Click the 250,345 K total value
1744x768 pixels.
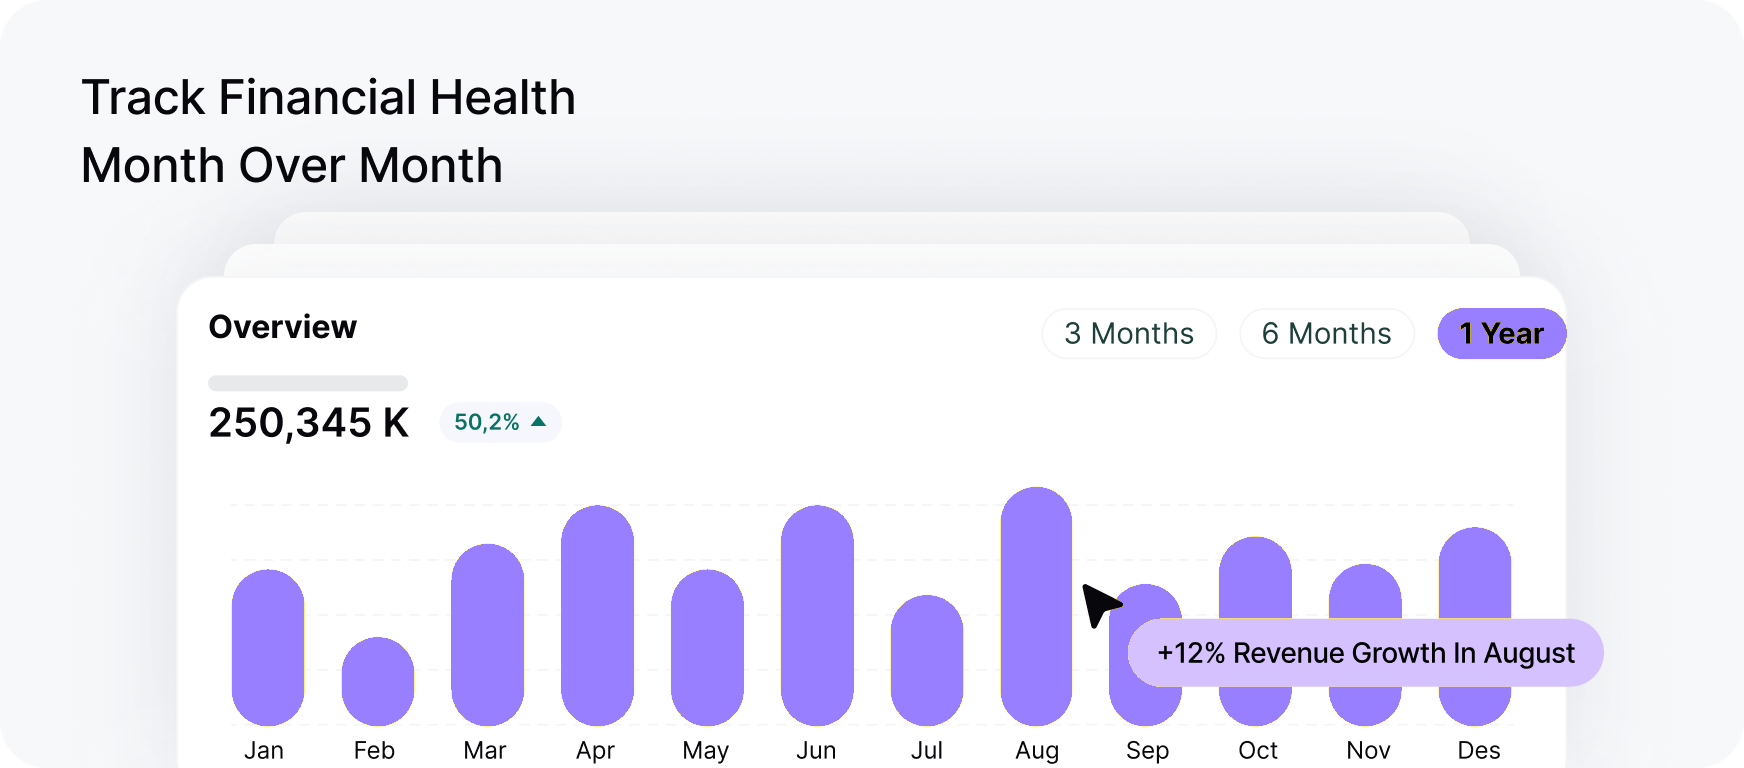pos(309,422)
